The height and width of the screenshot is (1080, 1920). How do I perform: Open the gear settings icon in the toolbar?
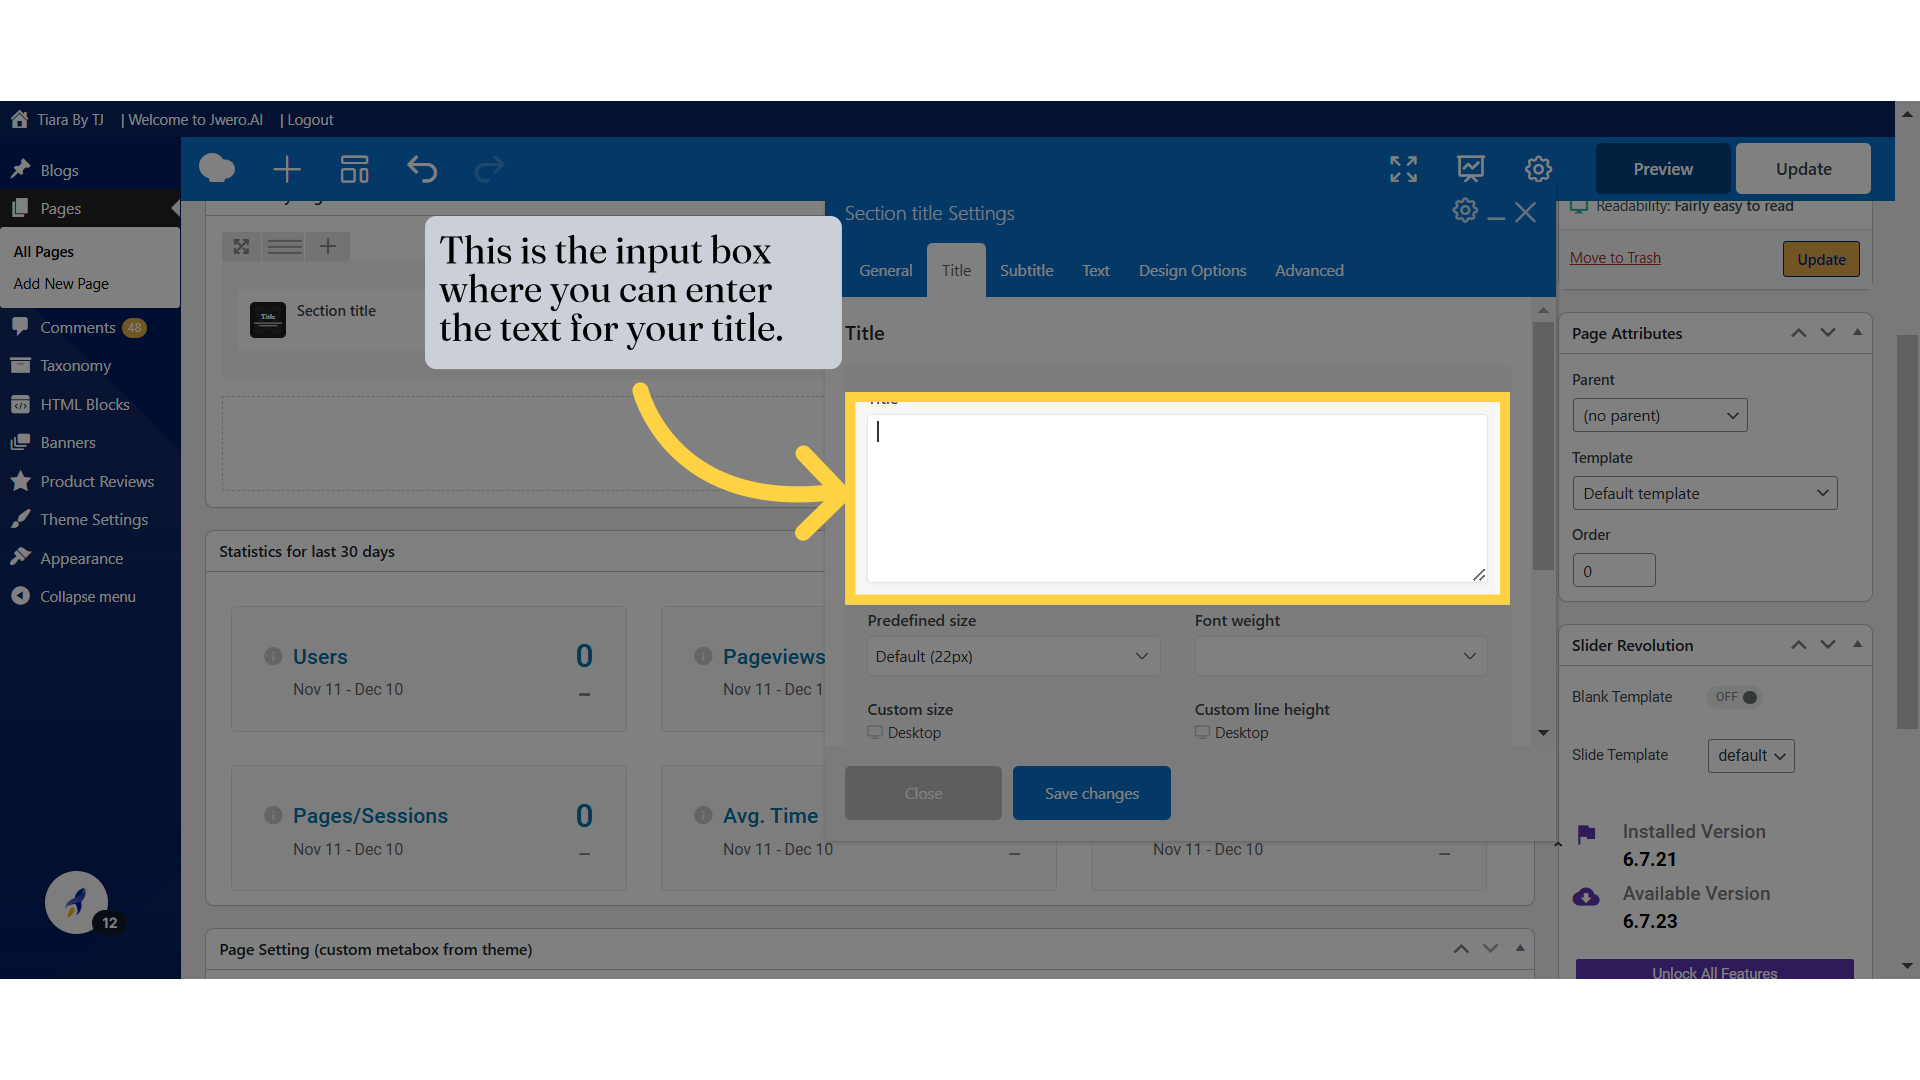pyautogui.click(x=1538, y=169)
